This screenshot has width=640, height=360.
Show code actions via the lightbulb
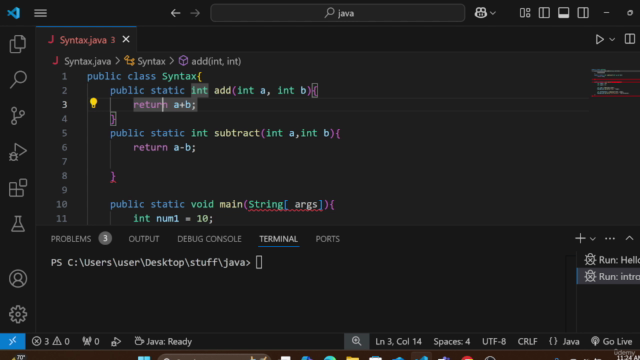tap(93, 103)
